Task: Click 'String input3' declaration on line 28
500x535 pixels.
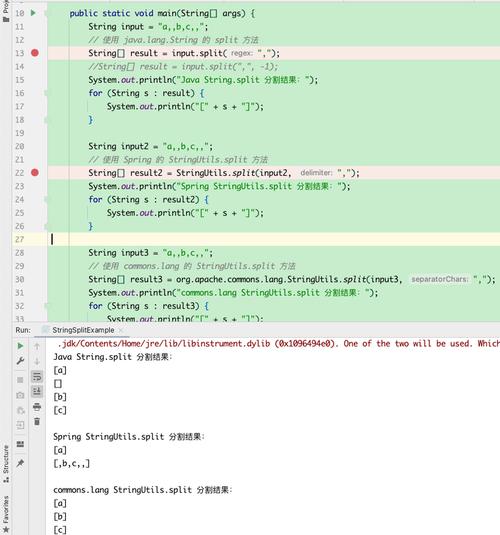Action: pos(151,253)
